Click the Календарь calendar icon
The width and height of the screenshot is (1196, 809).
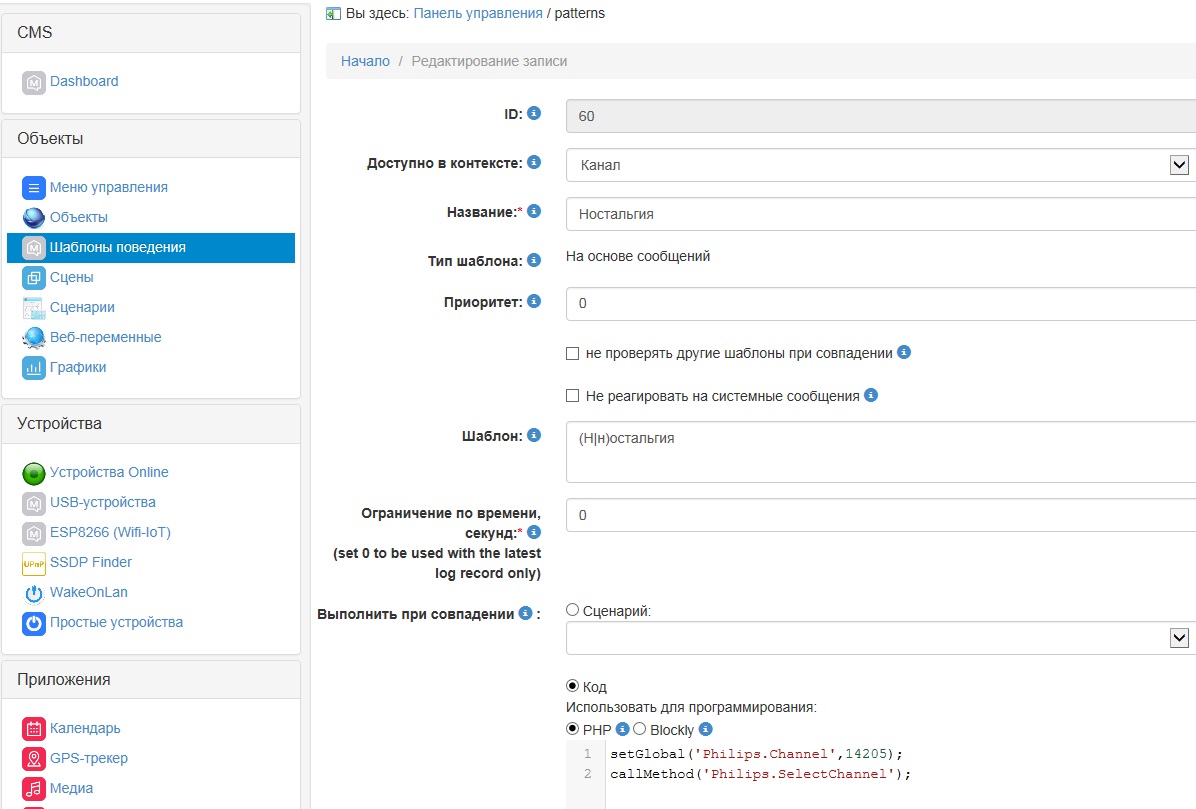coord(34,729)
